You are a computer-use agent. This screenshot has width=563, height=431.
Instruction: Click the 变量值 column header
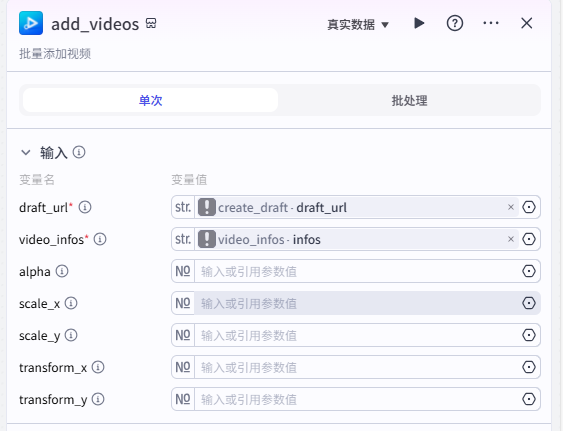(x=189, y=179)
